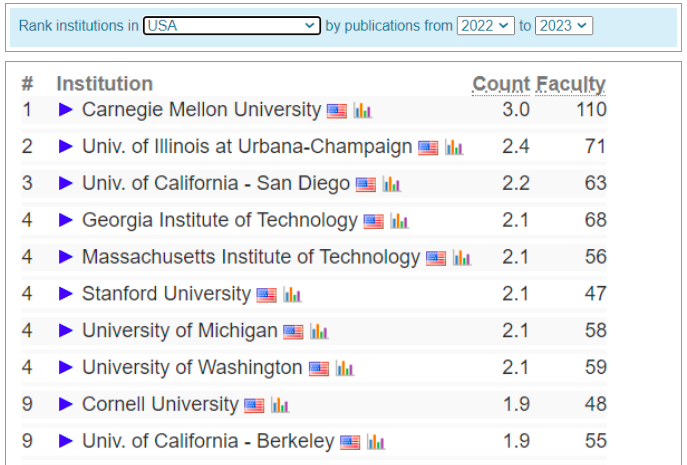Open the USA region dropdown
This screenshot has width=687, height=465.
pyautogui.click(x=232, y=25)
